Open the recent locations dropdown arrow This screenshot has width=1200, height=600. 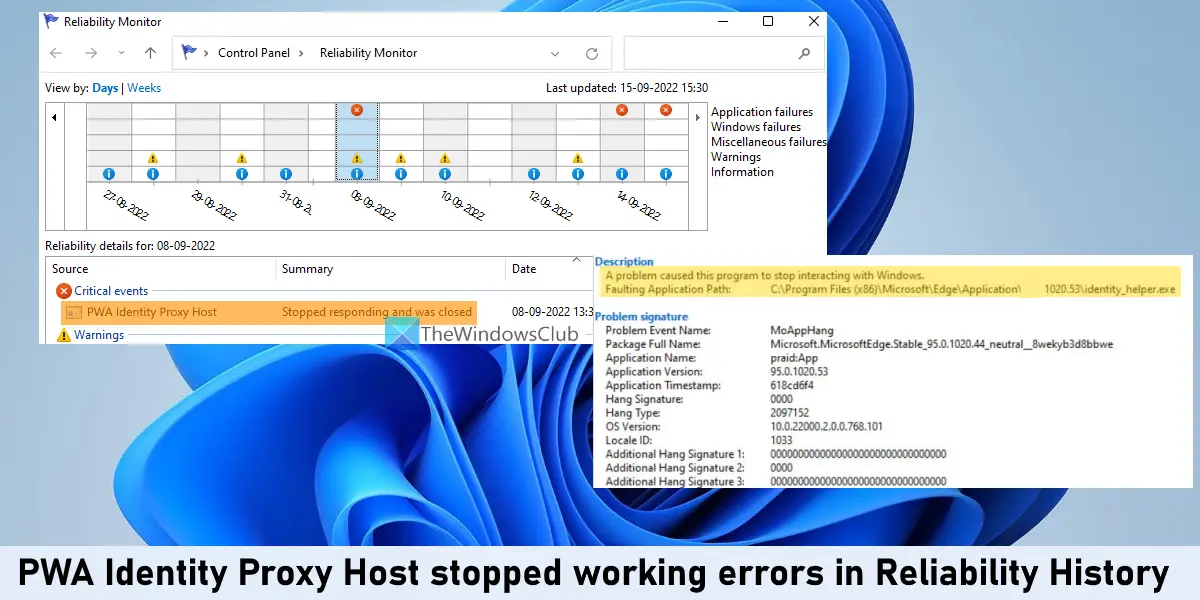[x=121, y=53]
